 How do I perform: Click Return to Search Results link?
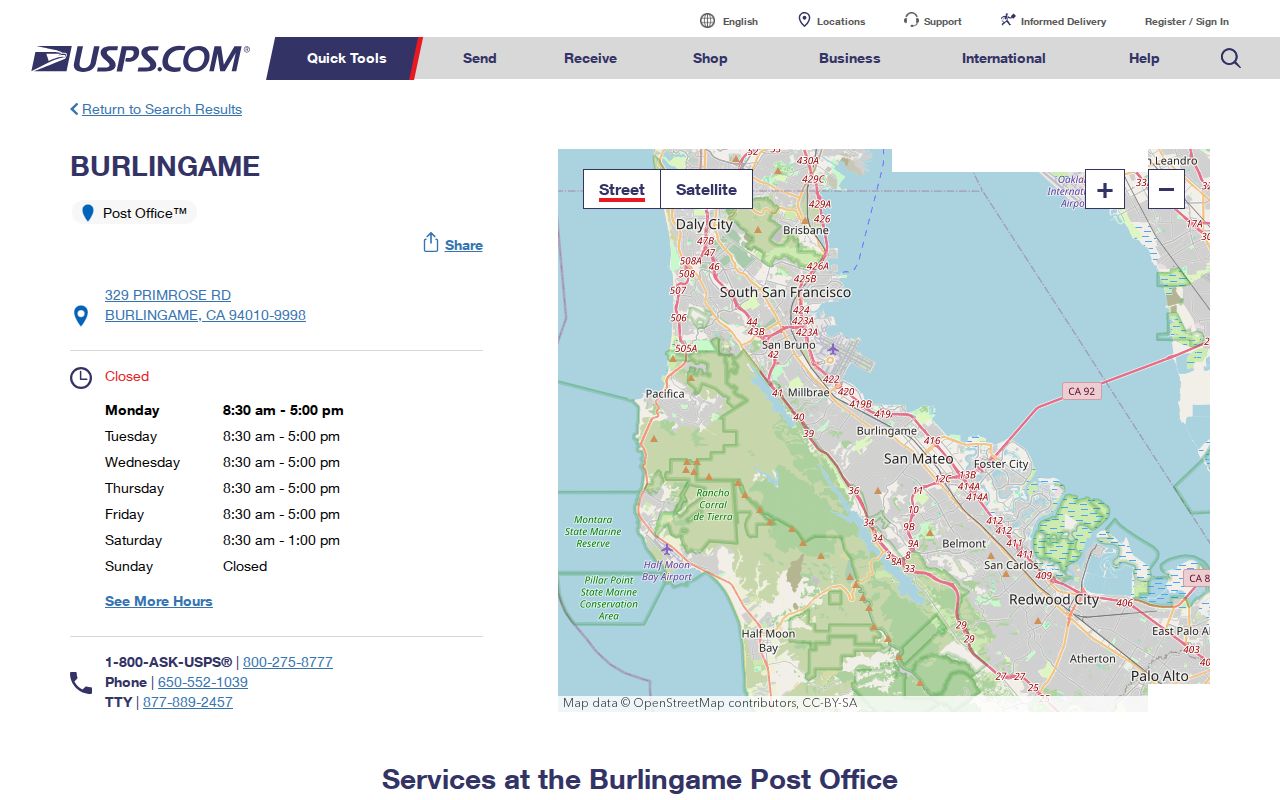coord(162,109)
